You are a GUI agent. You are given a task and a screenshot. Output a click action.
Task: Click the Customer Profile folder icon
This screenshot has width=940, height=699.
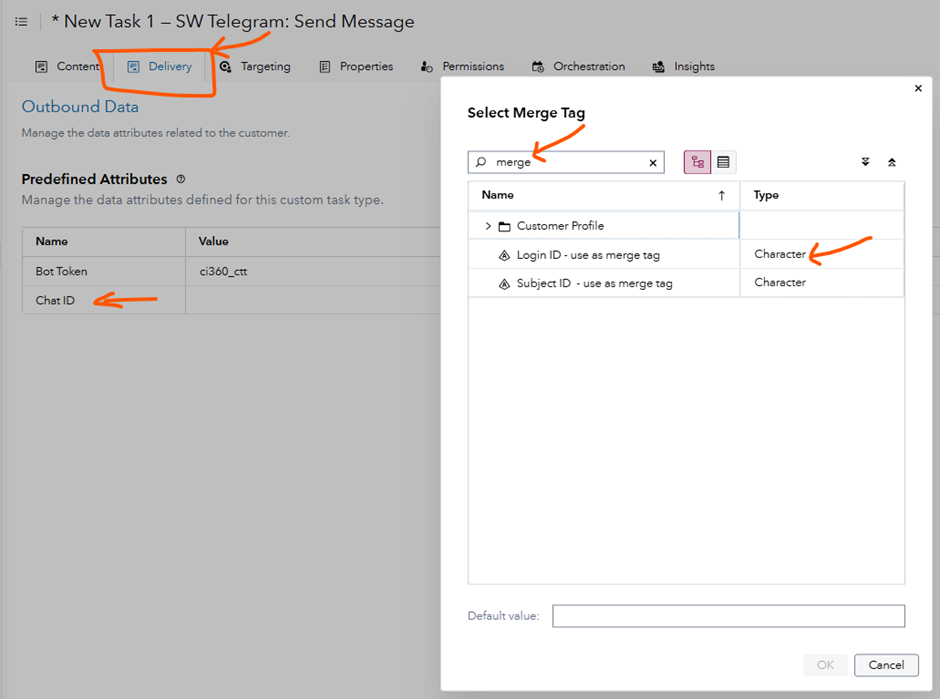[502, 225]
